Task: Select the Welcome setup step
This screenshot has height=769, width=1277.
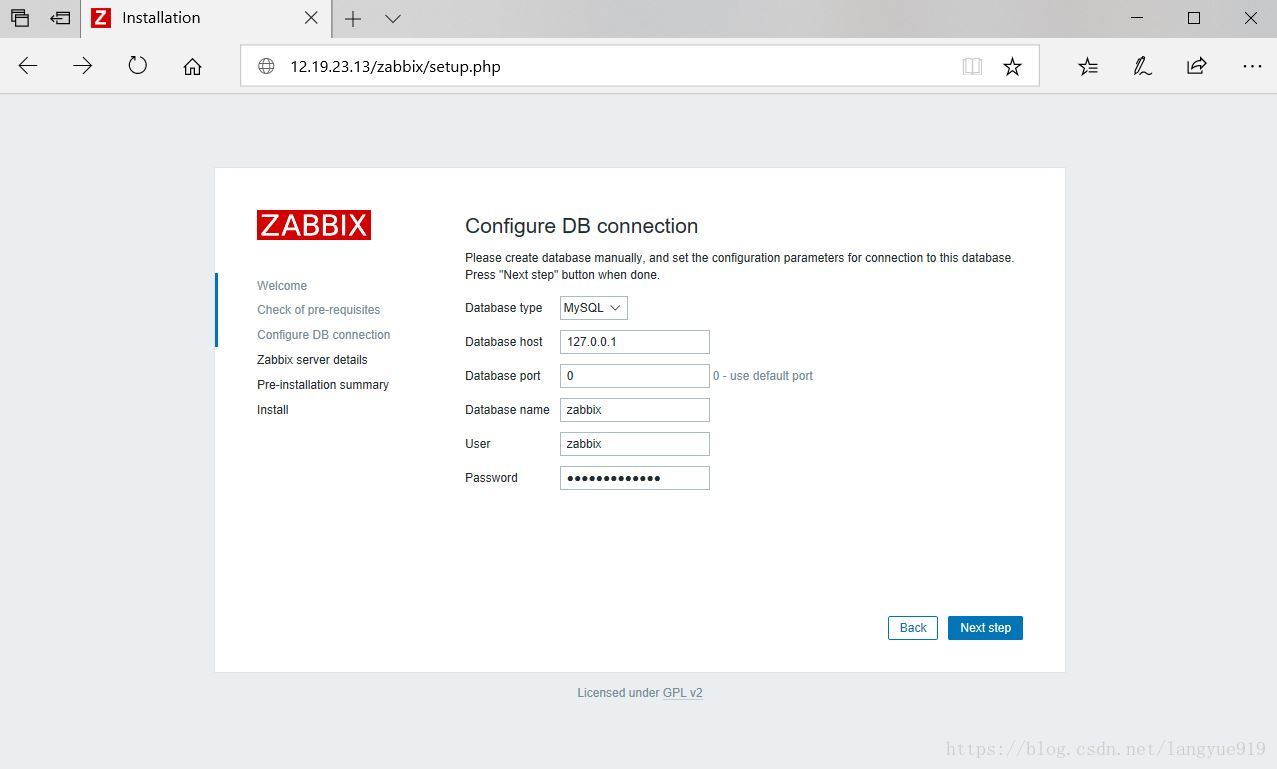Action: (x=282, y=286)
